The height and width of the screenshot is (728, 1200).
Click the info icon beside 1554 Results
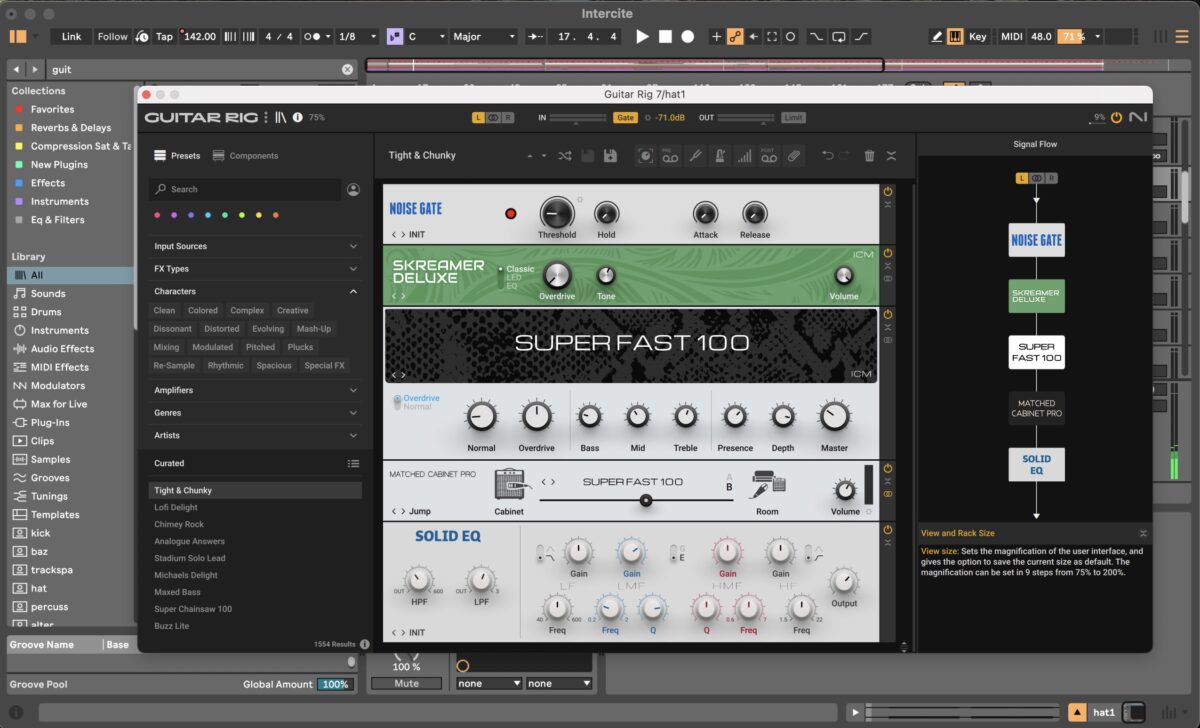pos(364,645)
